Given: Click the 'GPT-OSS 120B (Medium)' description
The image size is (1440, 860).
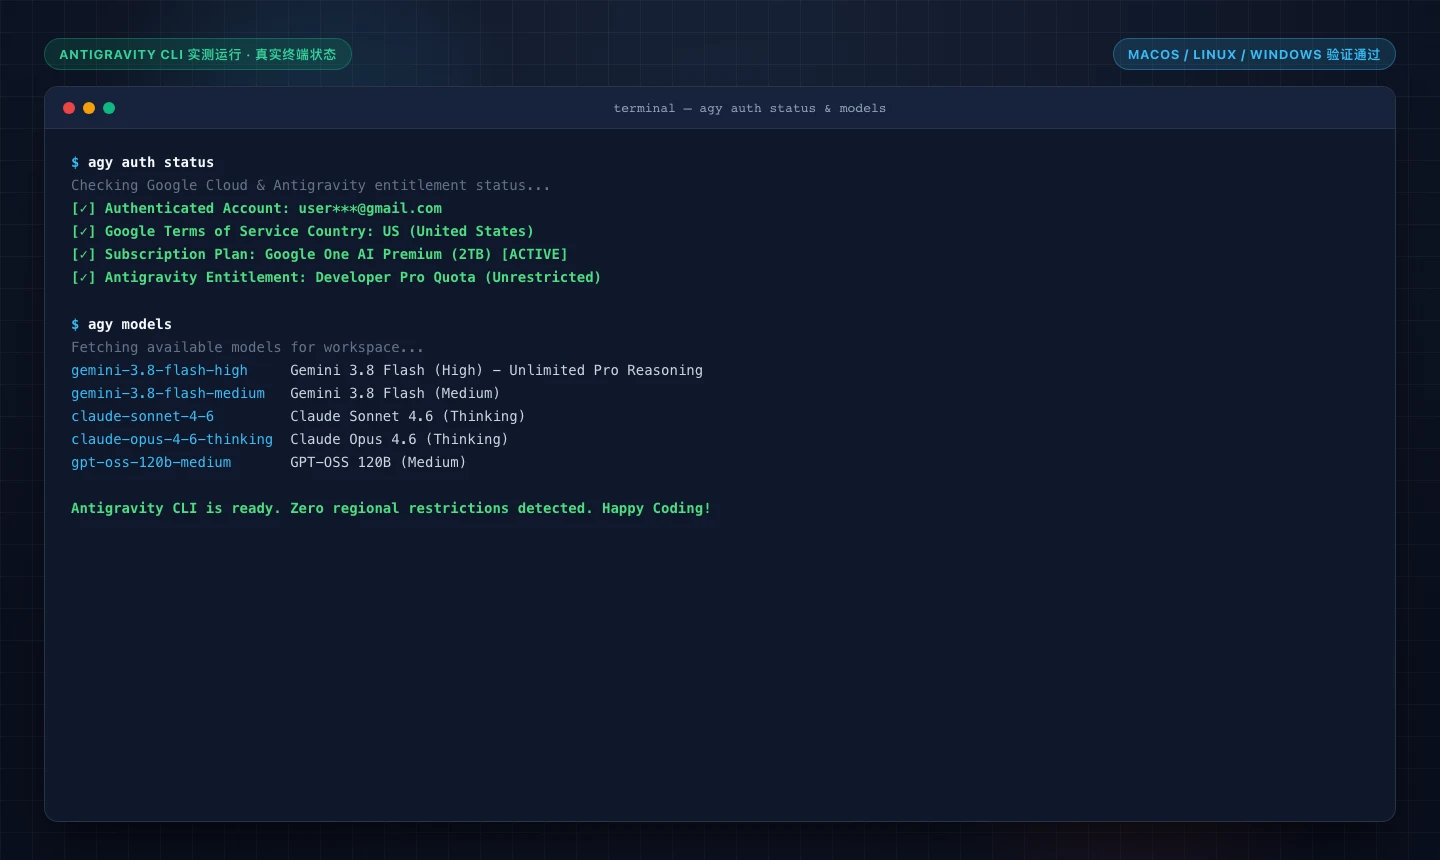Looking at the screenshot, I should pos(378,462).
